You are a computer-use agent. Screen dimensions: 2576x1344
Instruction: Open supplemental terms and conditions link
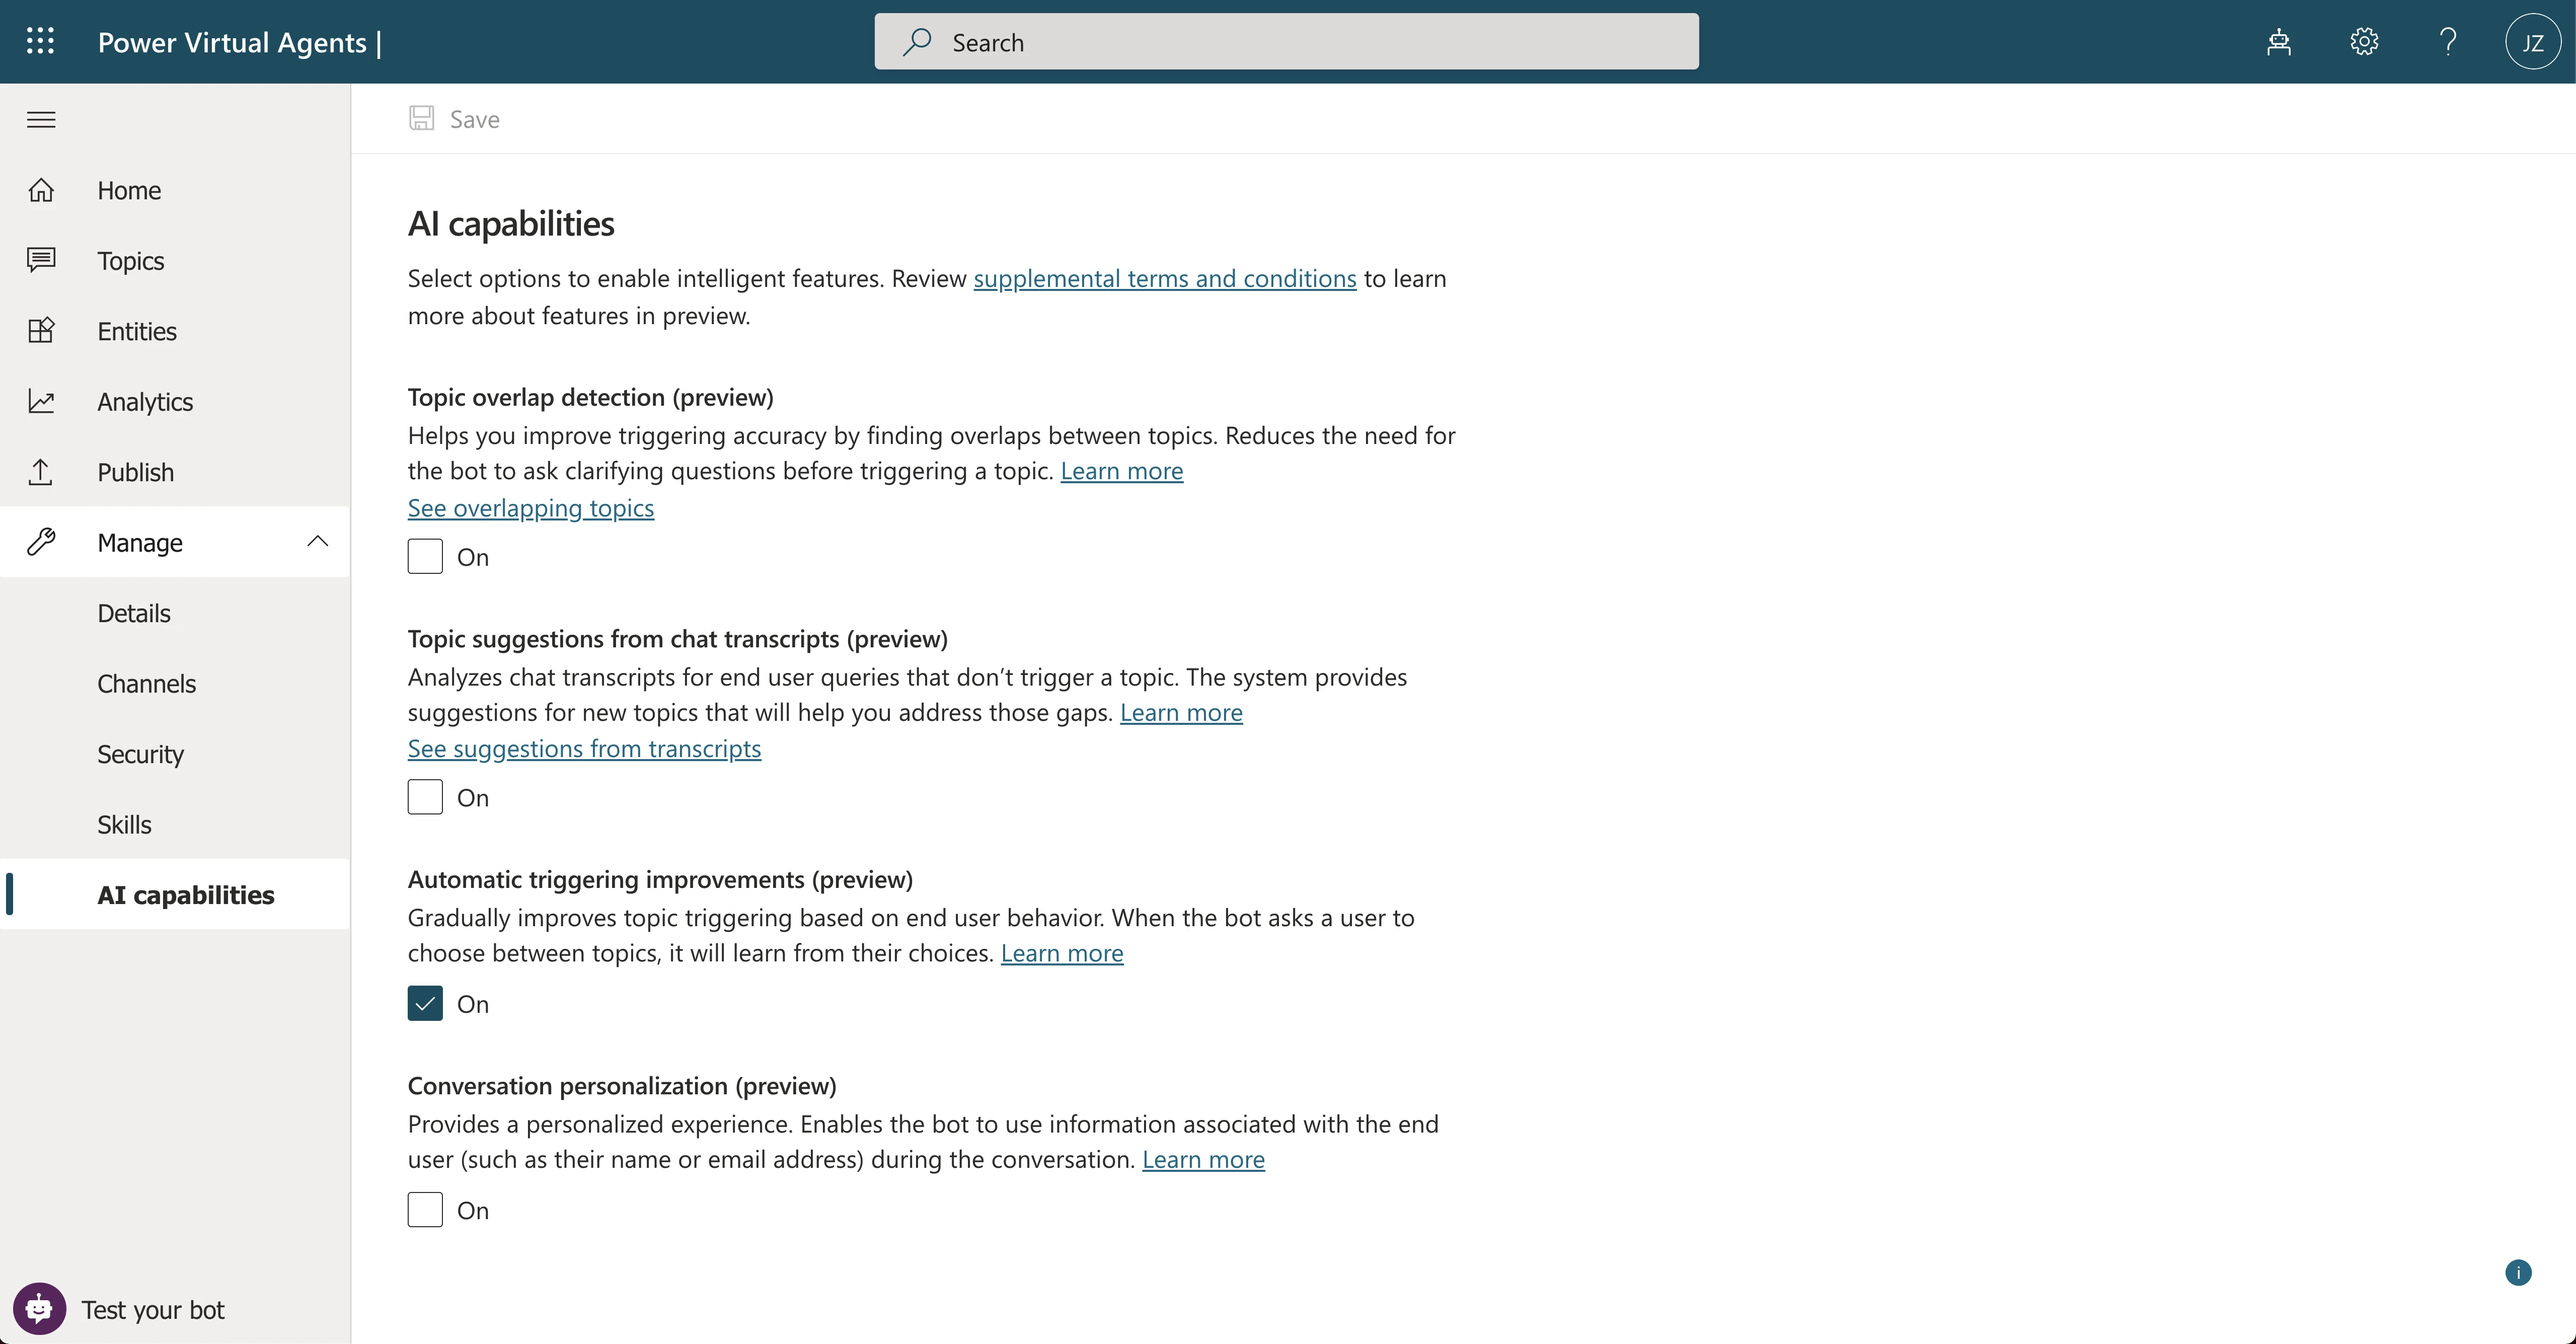[x=1164, y=278]
